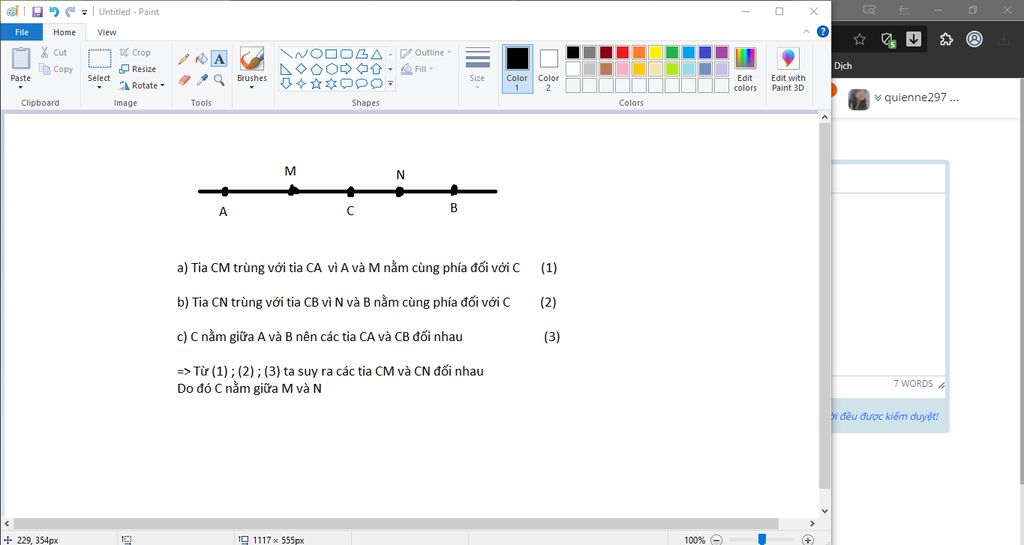Open Customize Quick Access Toolbar dropdown
The height and width of the screenshot is (545, 1024).
coord(84,12)
